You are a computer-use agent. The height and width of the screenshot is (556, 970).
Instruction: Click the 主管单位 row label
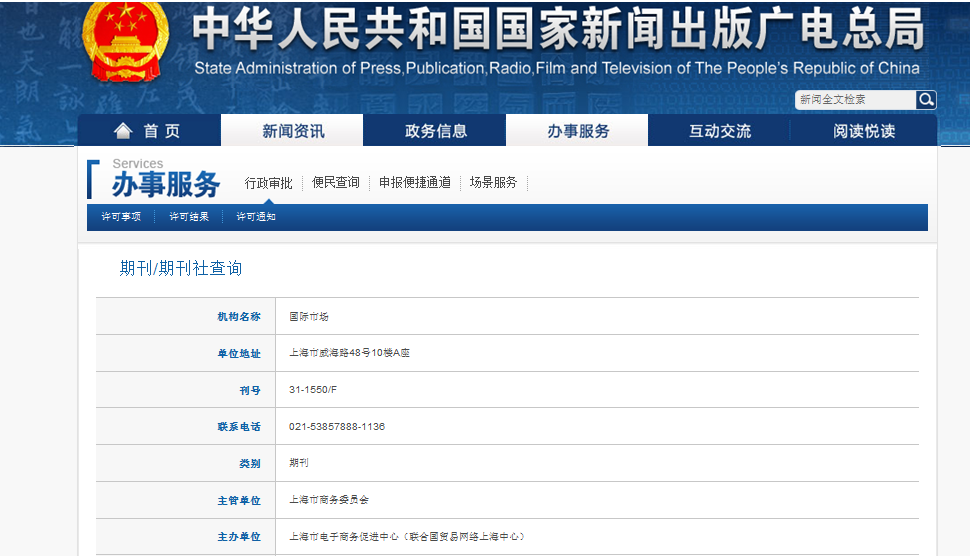(x=239, y=500)
